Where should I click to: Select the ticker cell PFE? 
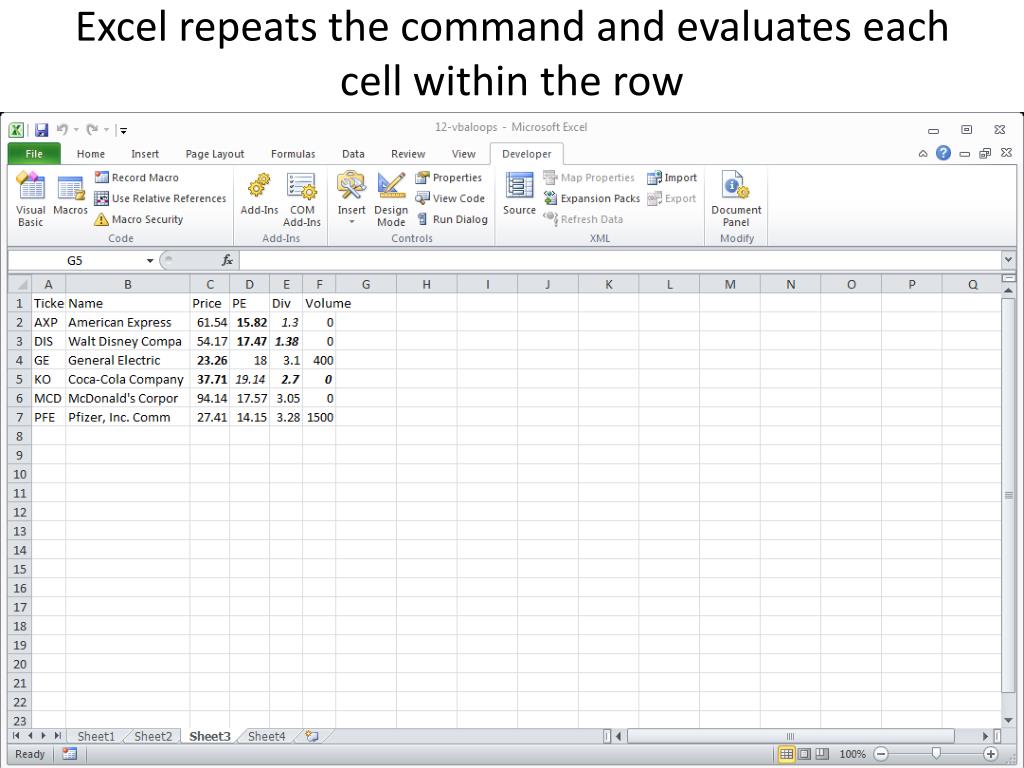48,417
